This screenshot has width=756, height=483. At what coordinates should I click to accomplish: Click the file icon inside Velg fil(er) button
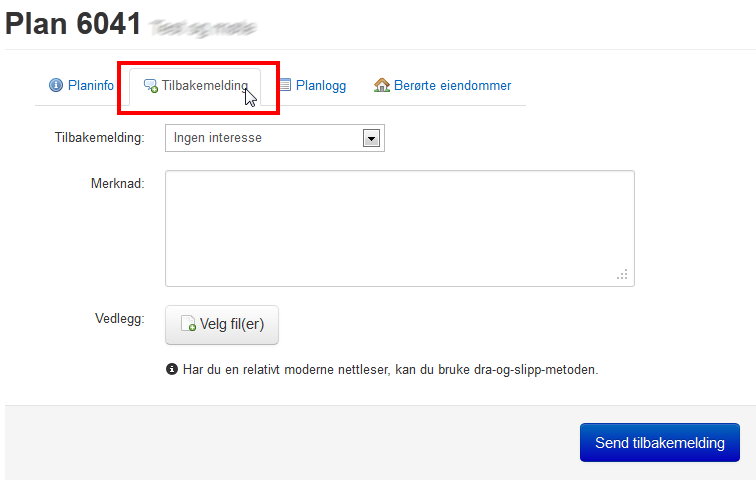(x=188, y=325)
